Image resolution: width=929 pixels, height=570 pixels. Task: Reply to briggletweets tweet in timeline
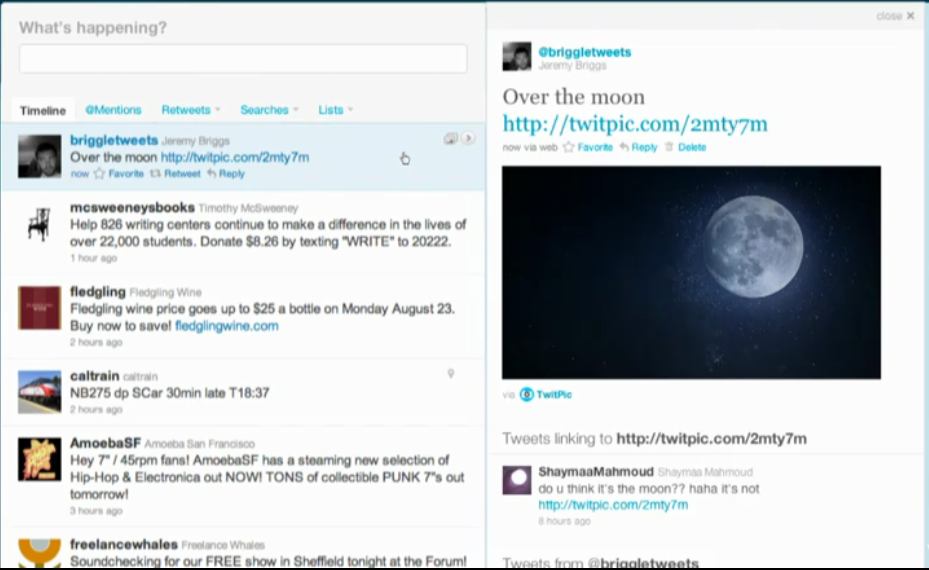pyautogui.click(x=226, y=174)
